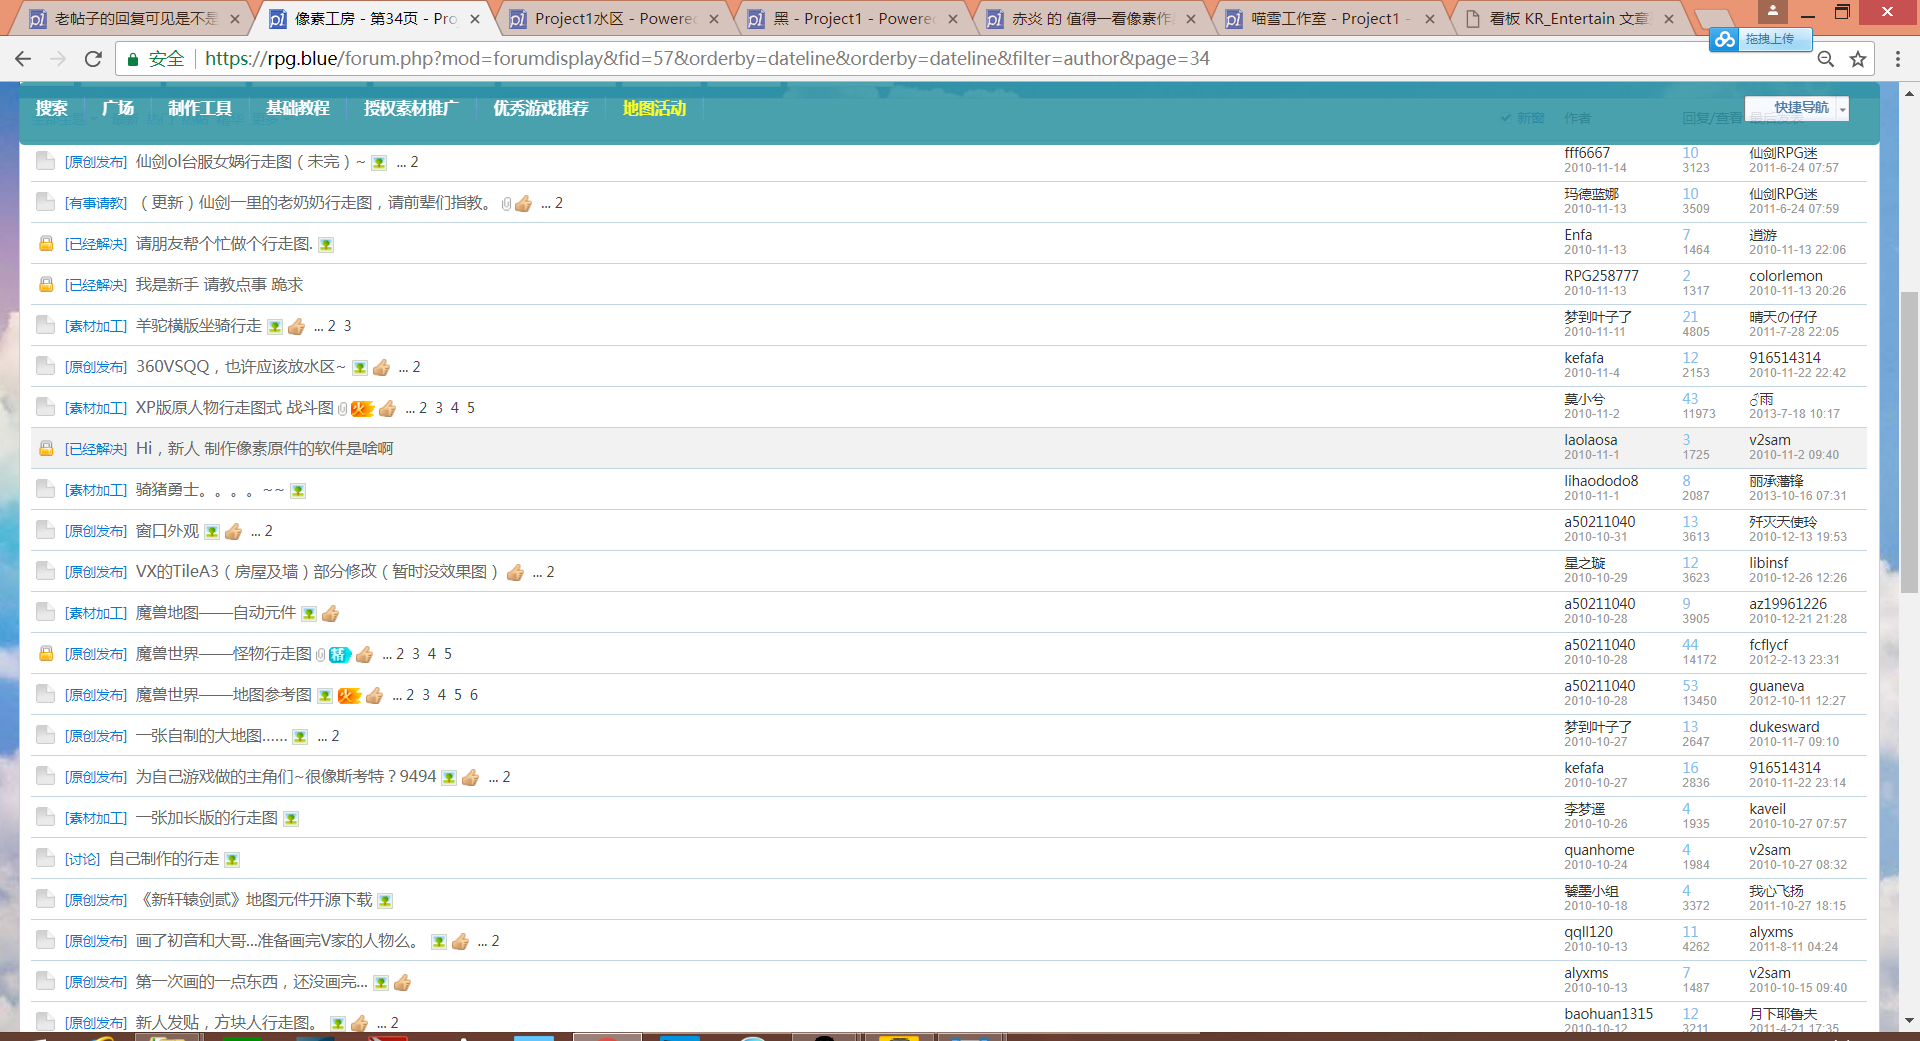This screenshot has height=1041, width=1920.
Task: Open last poster link dukesward
Action: coord(1784,727)
